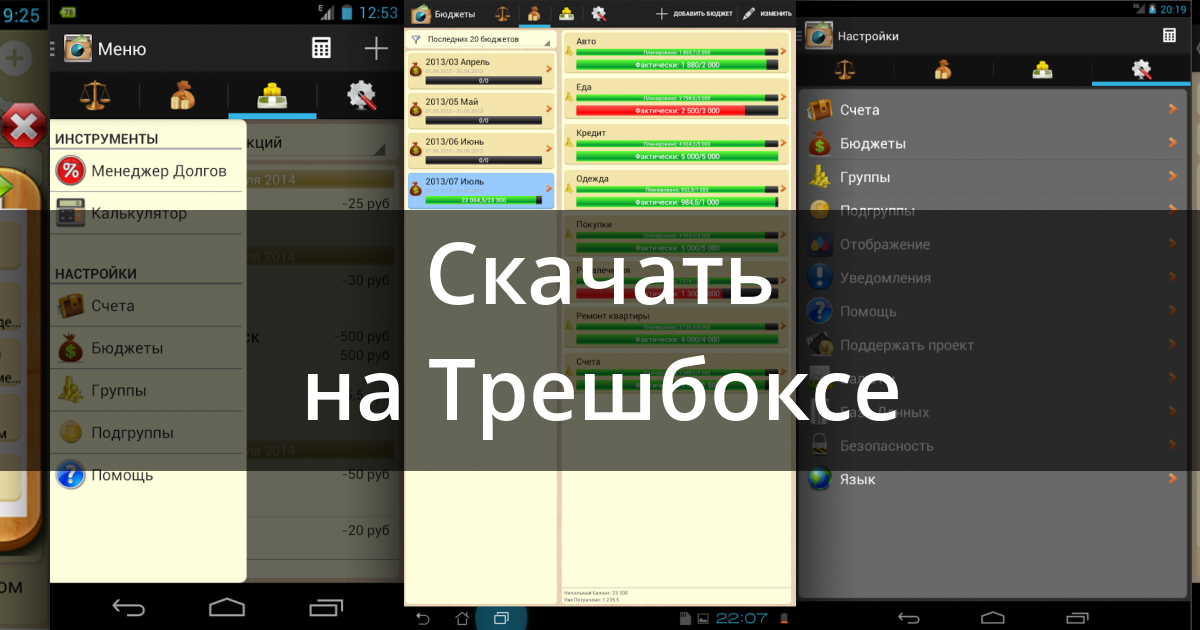The image size is (1200, 630).
Task: Open the gear settings tab in Меню screen
Action: (361, 96)
